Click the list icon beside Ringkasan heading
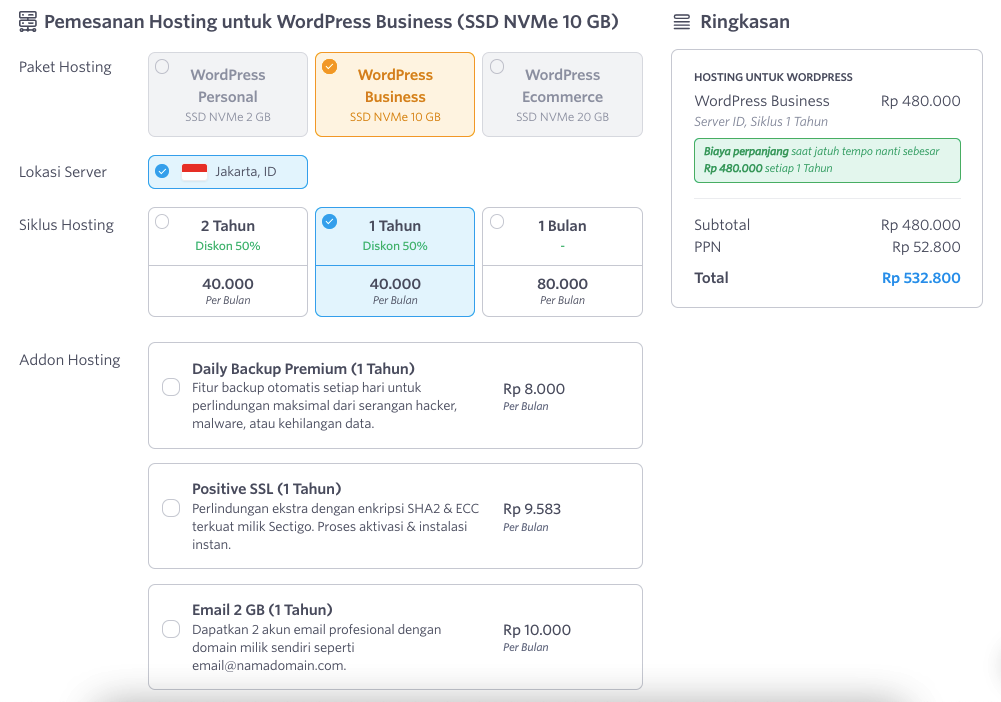The height and width of the screenshot is (702, 1001). pos(682,22)
